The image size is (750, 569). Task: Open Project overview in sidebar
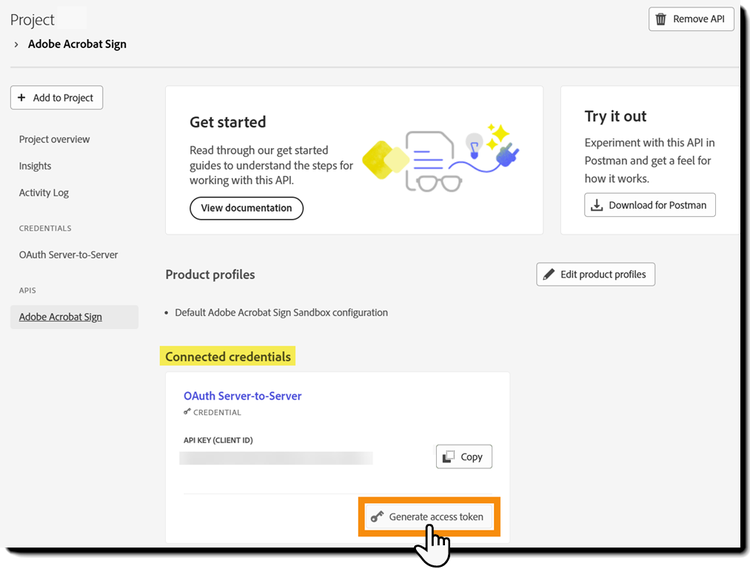pyautogui.click(x=55, y=139)
